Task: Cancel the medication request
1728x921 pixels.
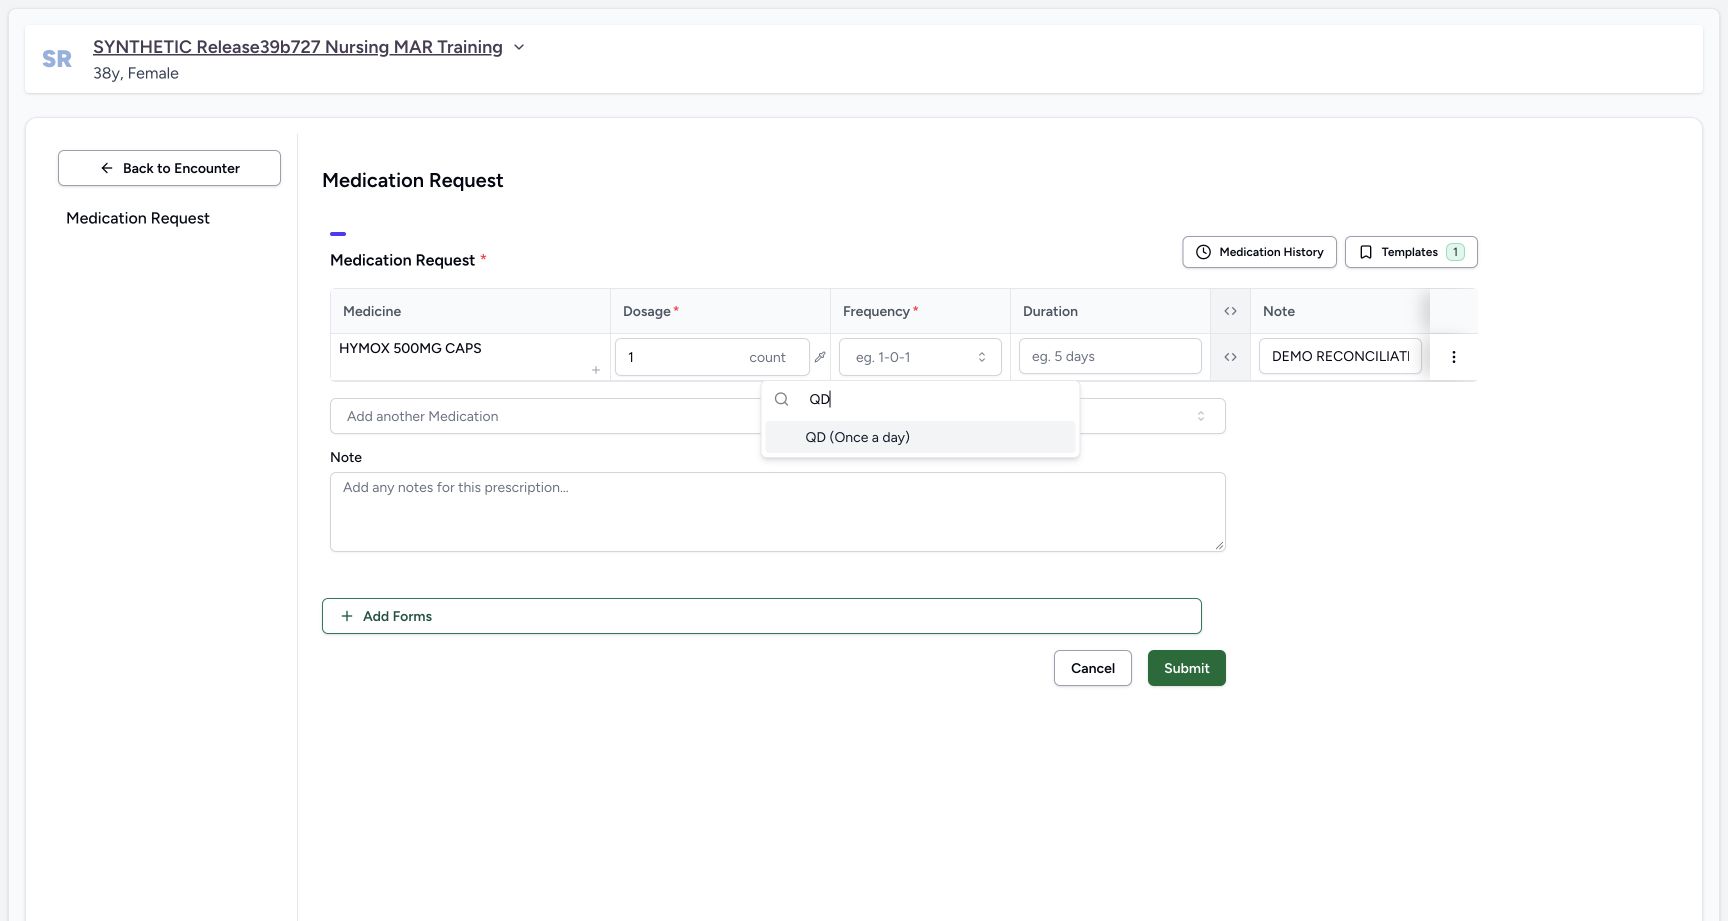Action: [1093, 668]
